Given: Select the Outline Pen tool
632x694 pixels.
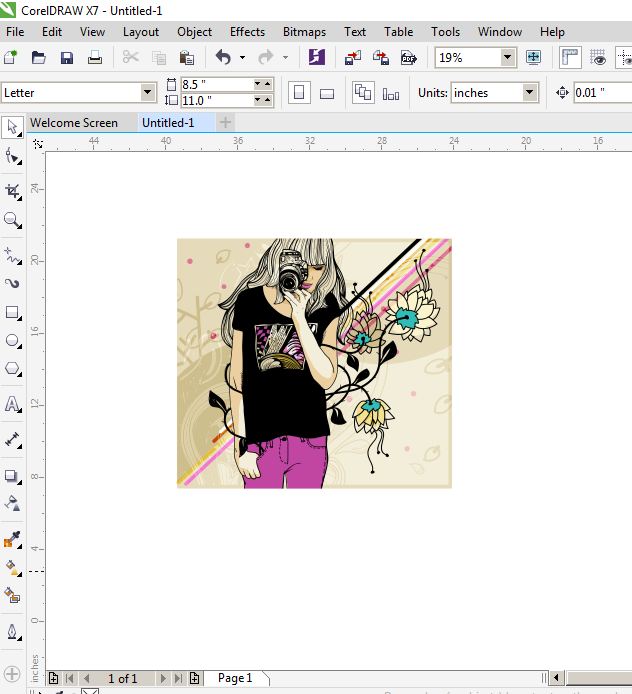Looking at the screenshot, I should point(12,632).
